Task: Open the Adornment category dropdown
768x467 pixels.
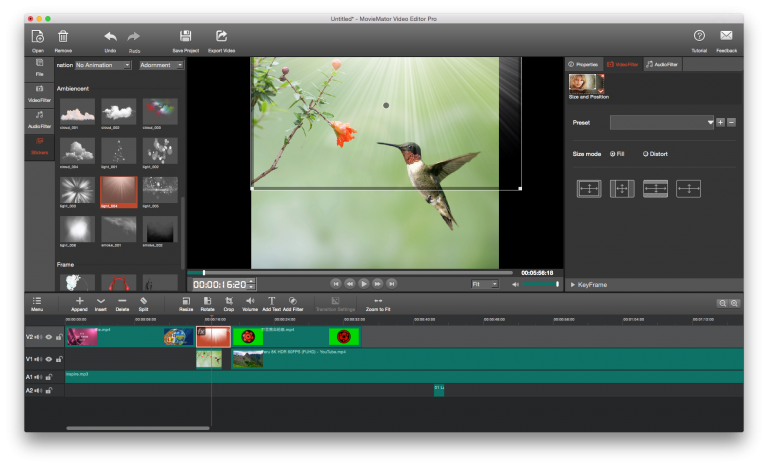Action: [x=161, y=65]
